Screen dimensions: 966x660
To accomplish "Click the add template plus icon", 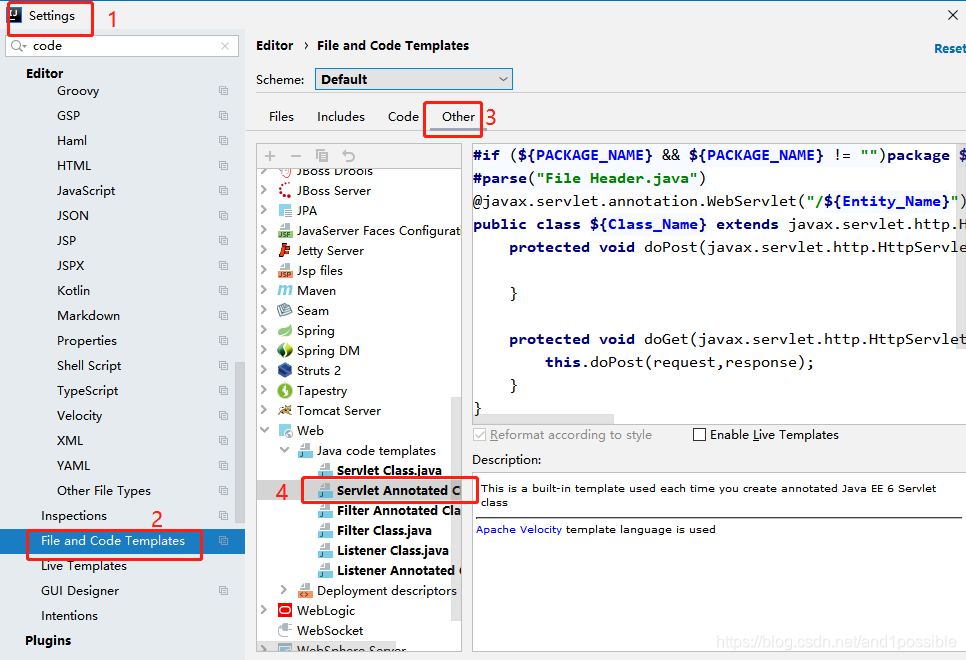I will 270,156.
